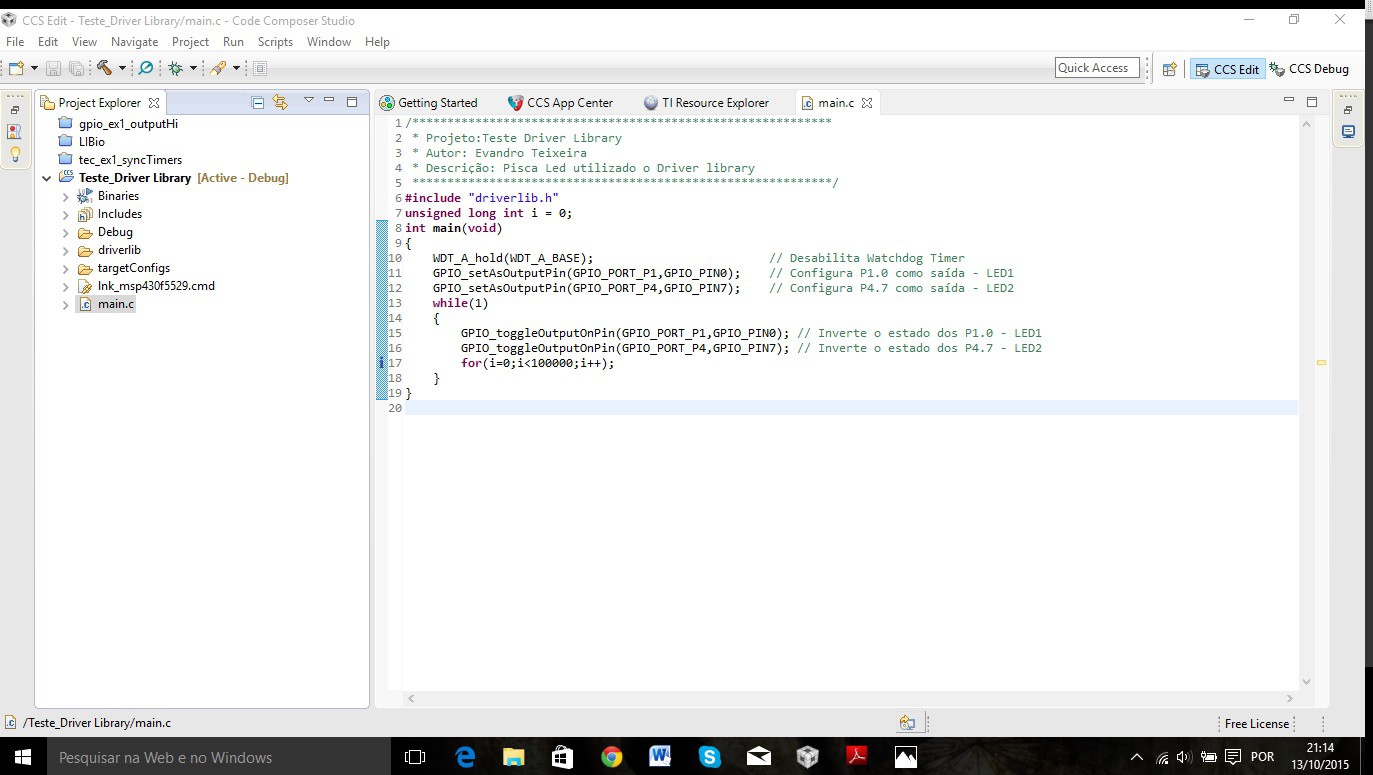Click the Windows Start button
This screenshot has height=775, width=1373.
(24, 757)
